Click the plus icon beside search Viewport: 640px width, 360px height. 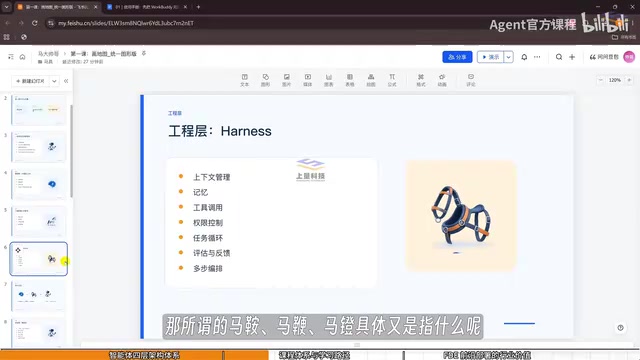(572, 57)
